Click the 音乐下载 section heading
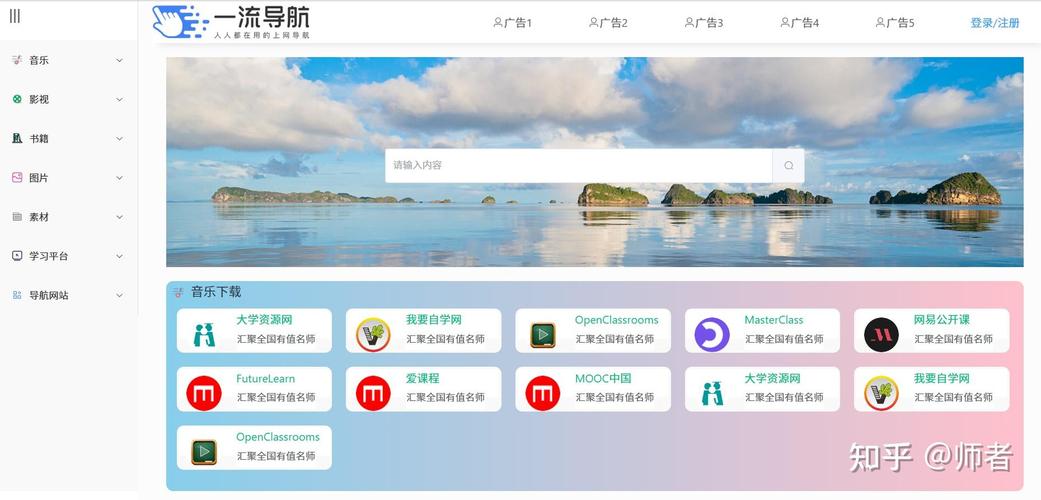 click(216, 292)
